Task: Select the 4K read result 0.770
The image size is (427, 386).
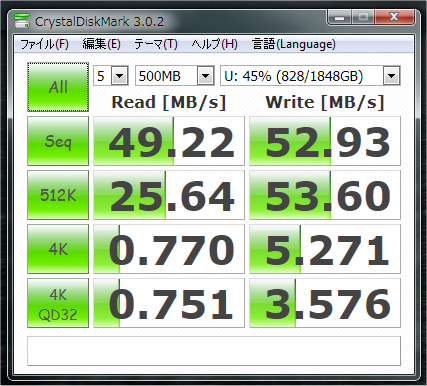Action: (x=169, y=249)
